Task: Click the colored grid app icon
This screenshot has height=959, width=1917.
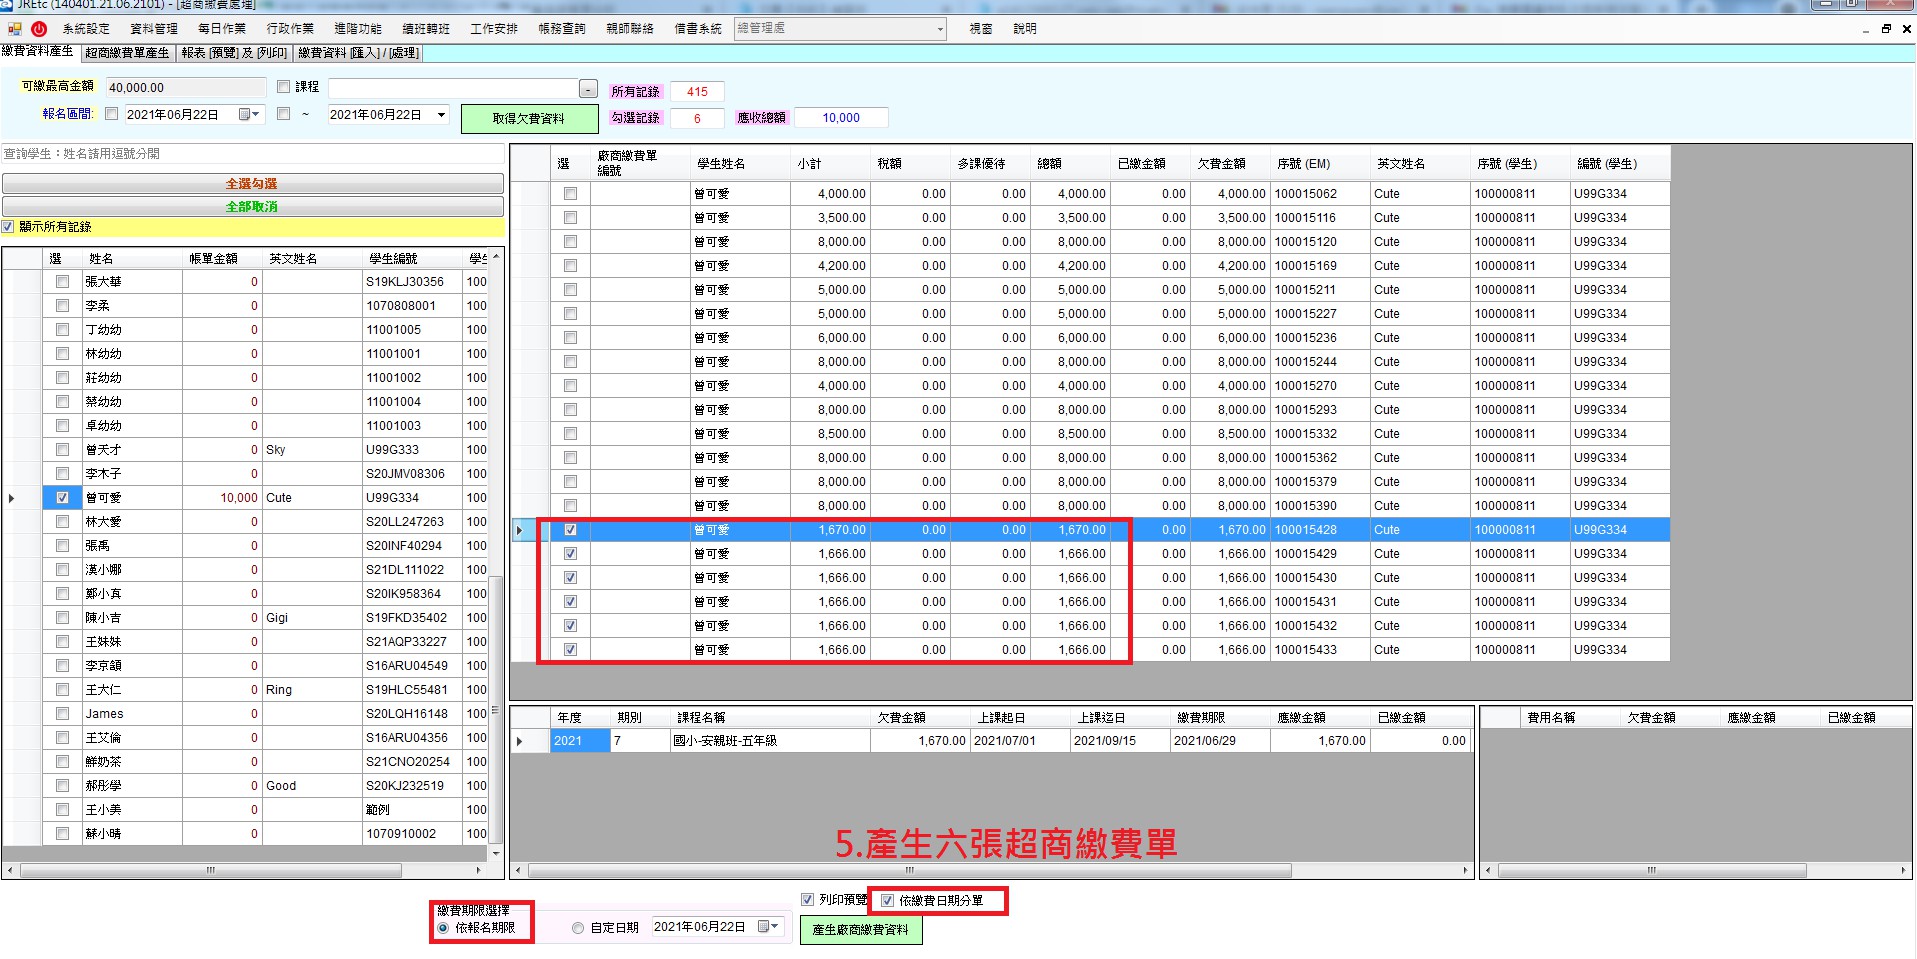Action: pyautogui.click(x=15, y=29)
